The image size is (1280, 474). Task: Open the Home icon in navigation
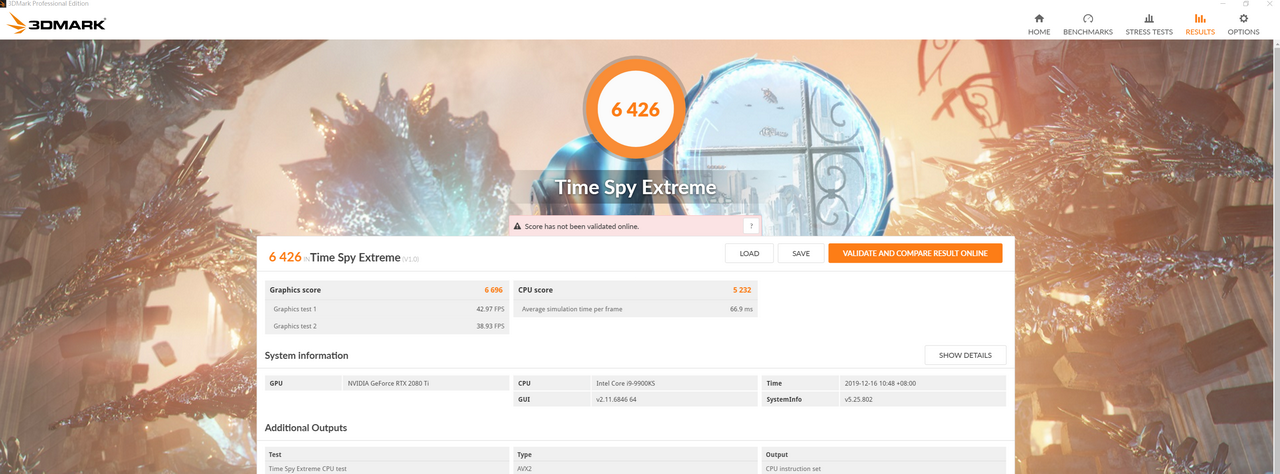(x=1039, y=18)
